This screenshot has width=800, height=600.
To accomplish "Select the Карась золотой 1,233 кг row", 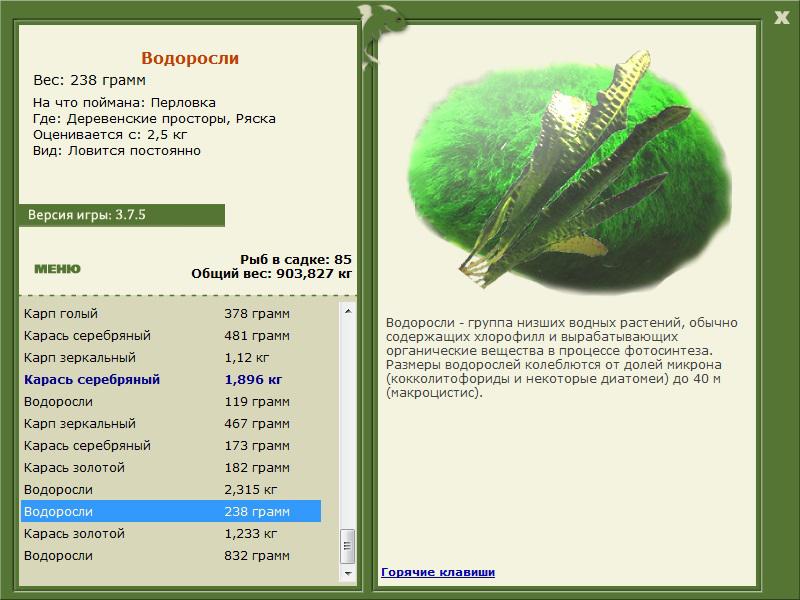I will (x=171, y=533).
